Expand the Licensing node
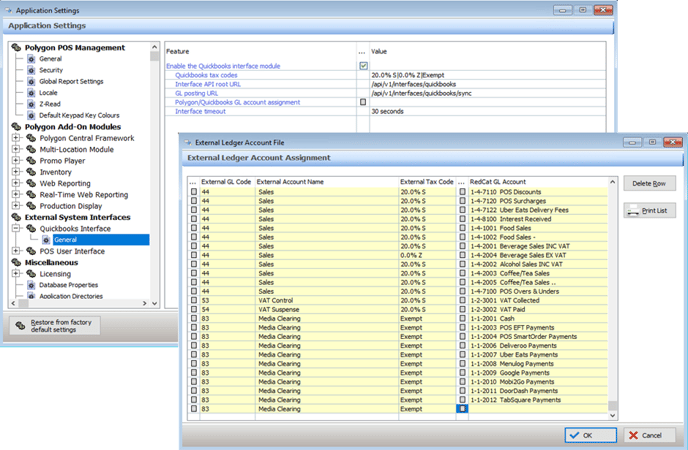 (16, 274)
